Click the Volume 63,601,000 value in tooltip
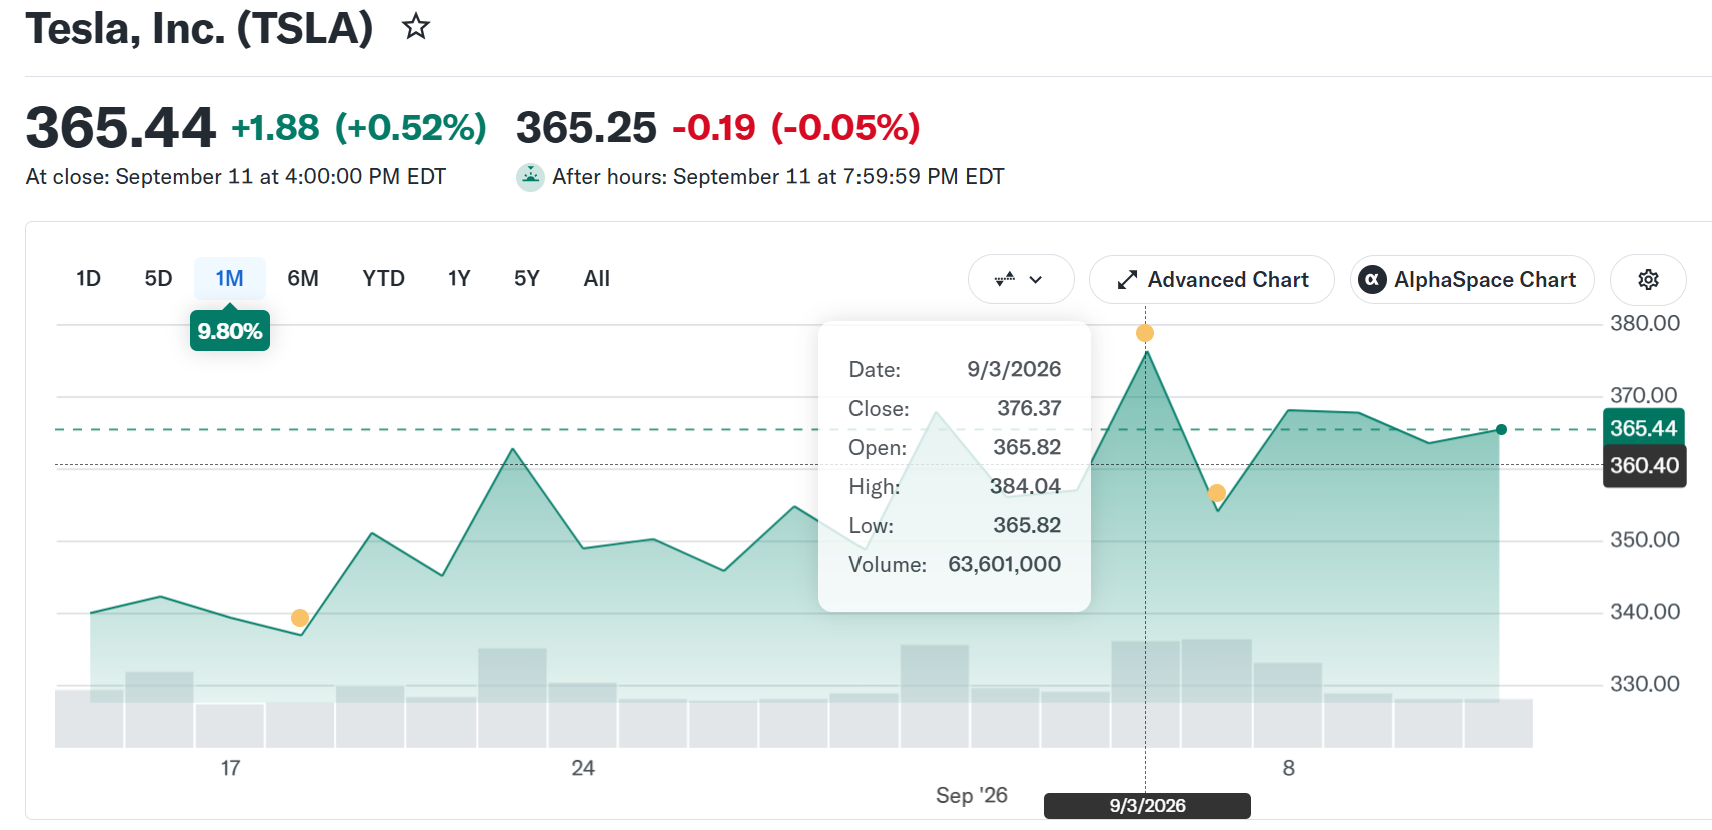The height and width of the screenshot is (830, 1712). pyautogui.click(x=1004, y=564)
